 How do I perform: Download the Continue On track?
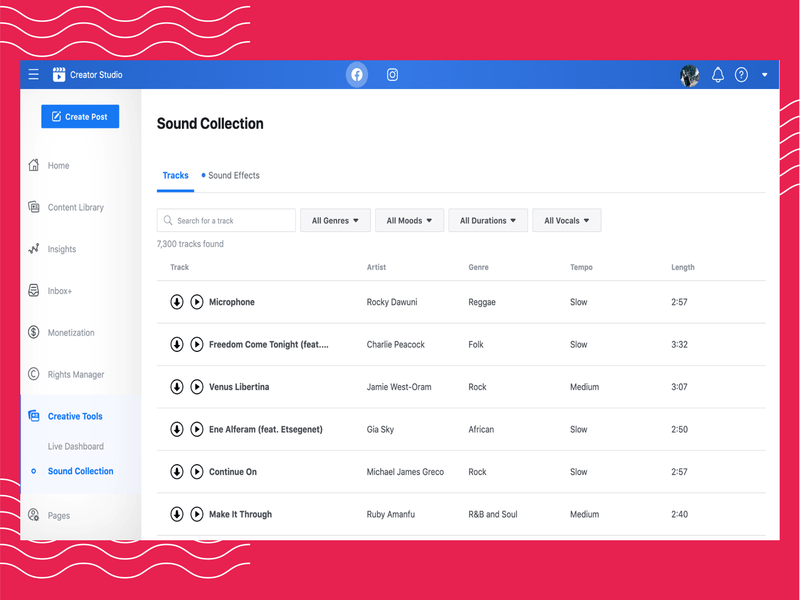[x=177, y=471]
